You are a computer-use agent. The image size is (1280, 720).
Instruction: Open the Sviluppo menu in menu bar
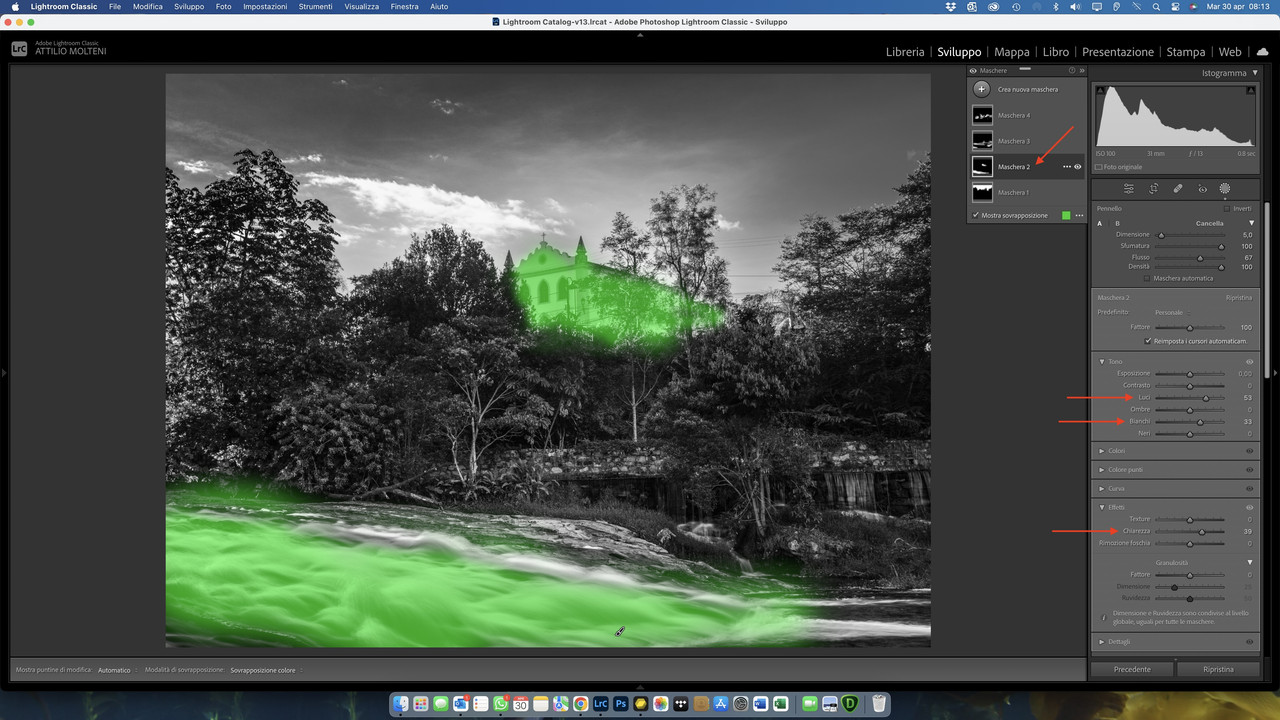tap(189, 6)
